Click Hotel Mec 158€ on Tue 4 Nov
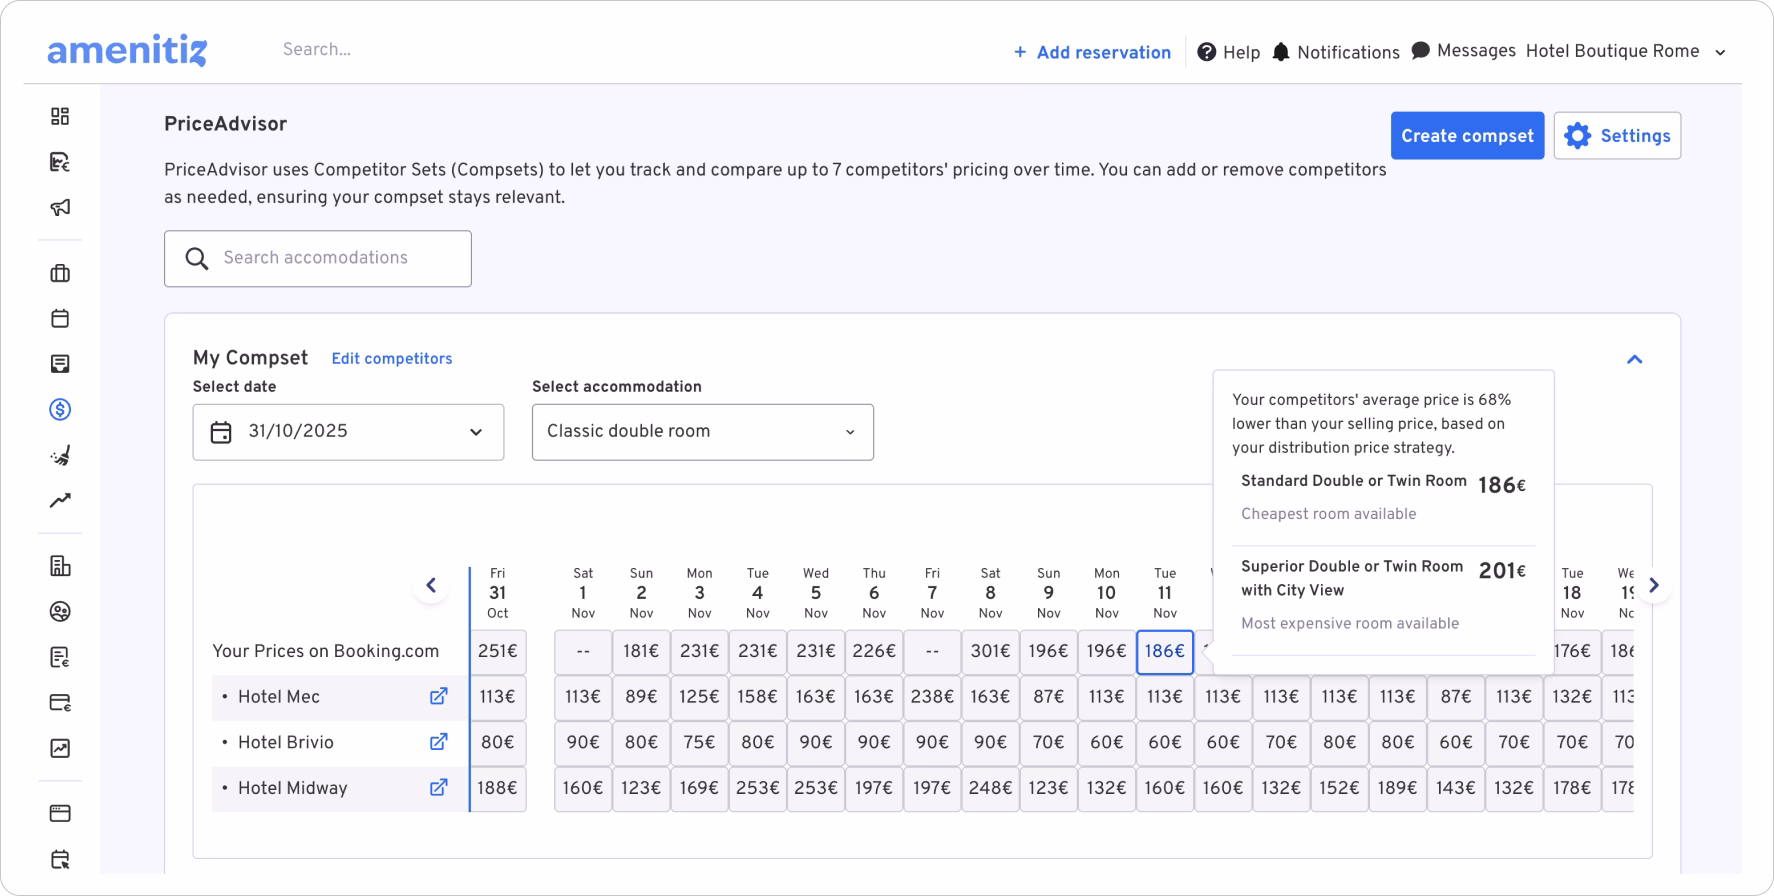The width and height of the screenshot is (1774, 896). 757,697
